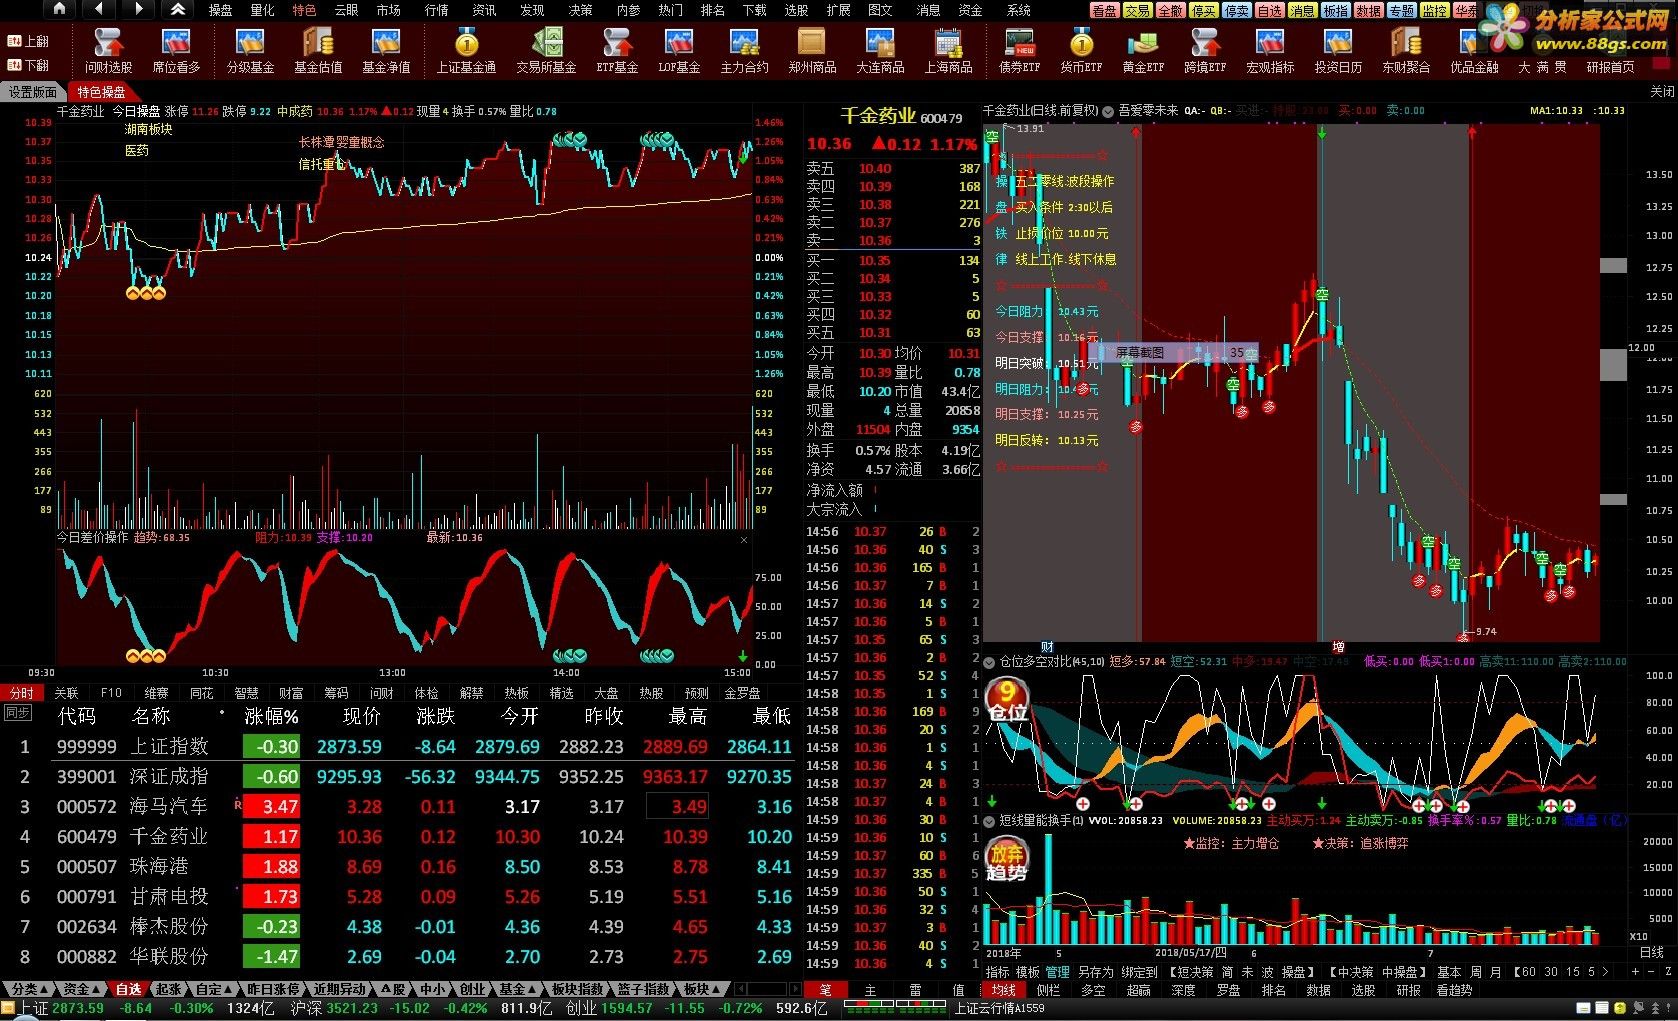Viewport: 1678px width, 1021px height.
Task: Open the 上证基金通 medal icon
Action: pos(466,50)
